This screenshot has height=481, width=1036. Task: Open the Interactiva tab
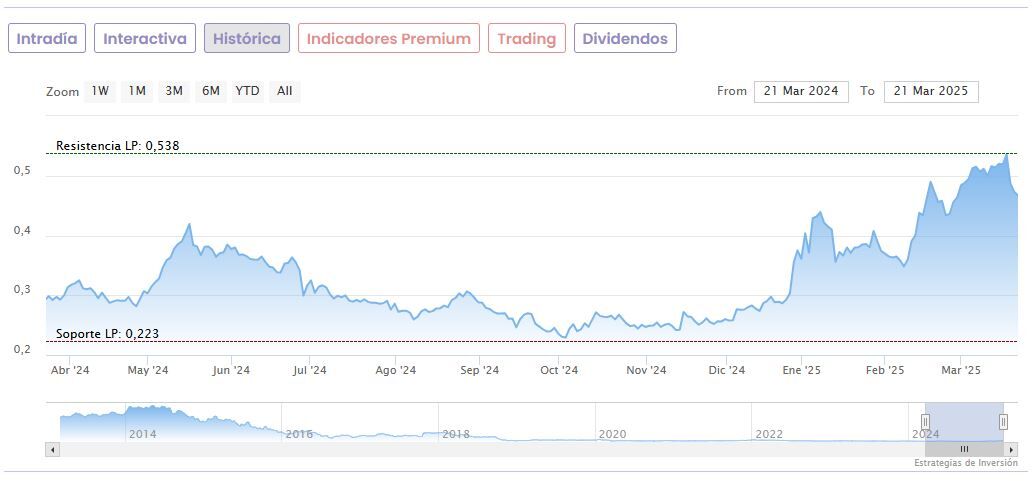coord(145,39)
